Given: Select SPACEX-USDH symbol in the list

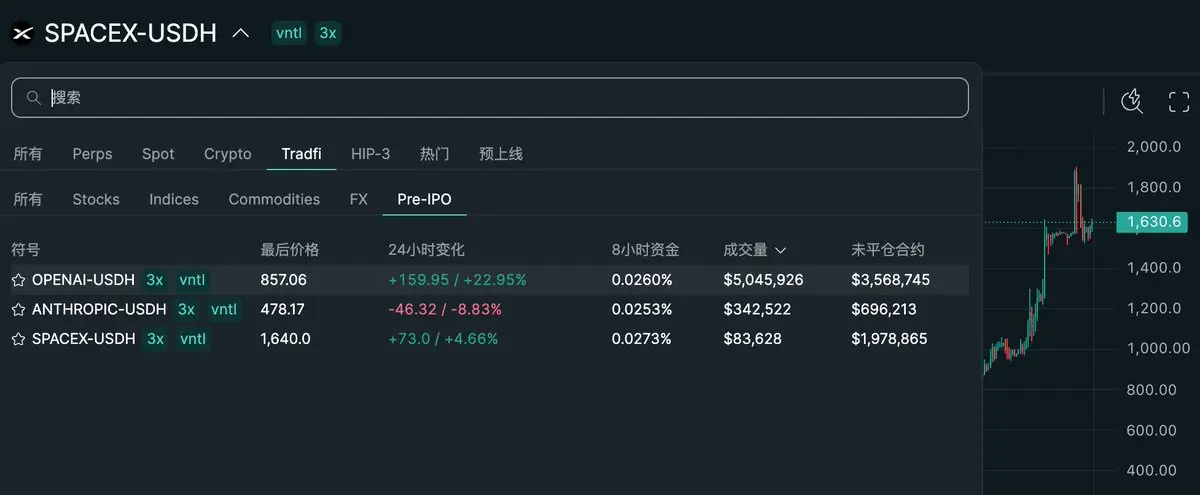Looking at the screenshot, I should [83, 339].
